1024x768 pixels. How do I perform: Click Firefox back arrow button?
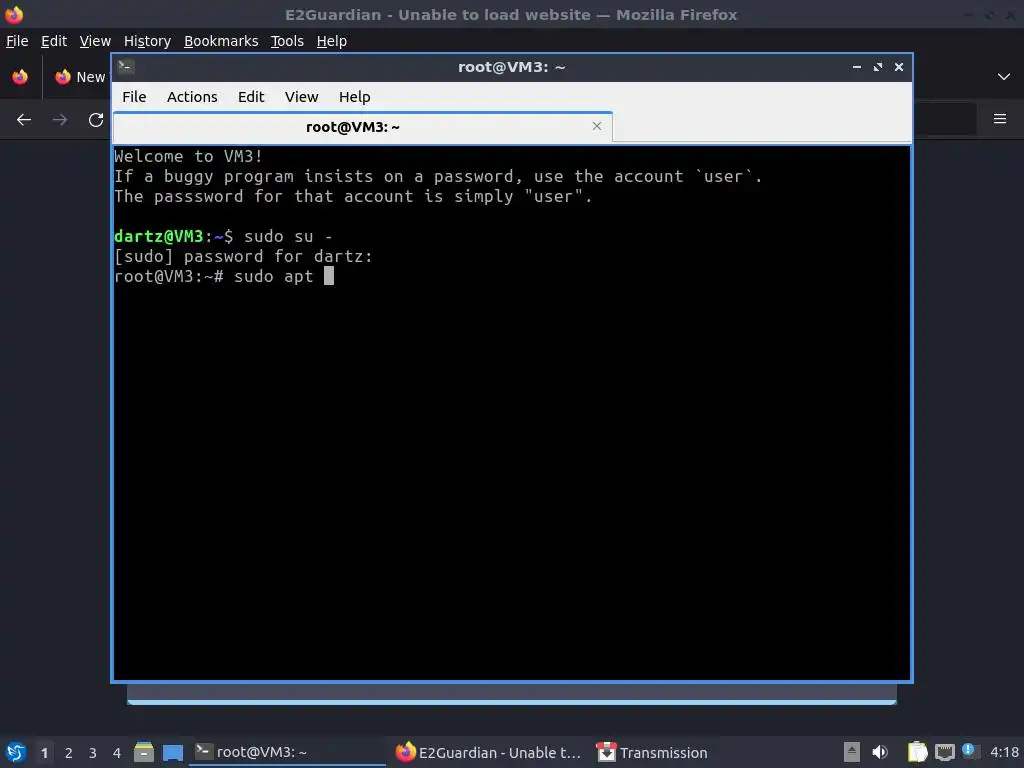point(24,120)
